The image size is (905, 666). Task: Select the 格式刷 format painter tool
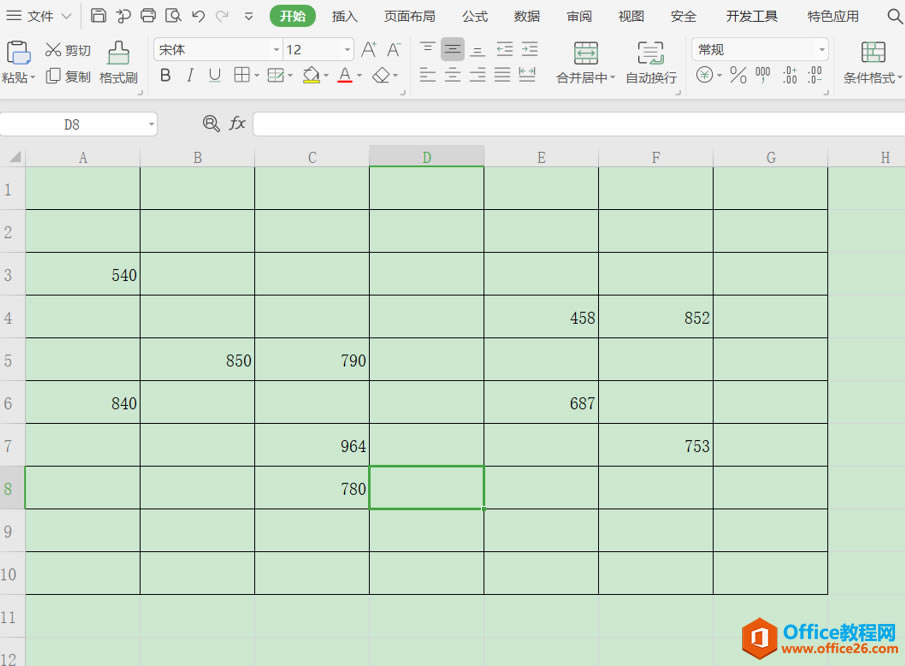[x=117, y=63]
